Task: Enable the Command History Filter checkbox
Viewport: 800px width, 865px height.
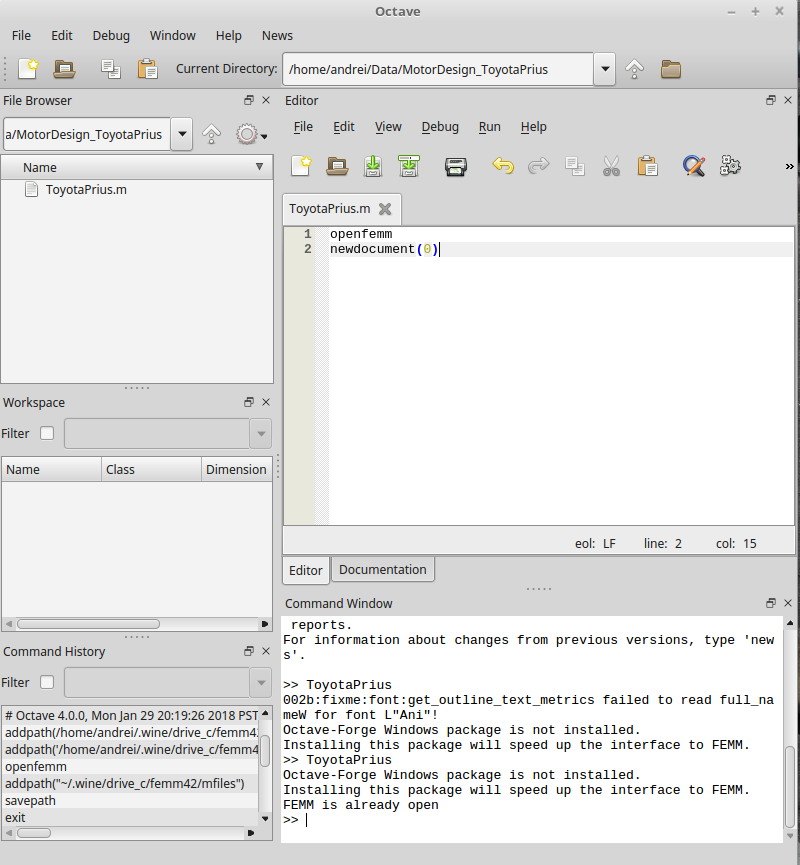Action: tap(47, 682)
